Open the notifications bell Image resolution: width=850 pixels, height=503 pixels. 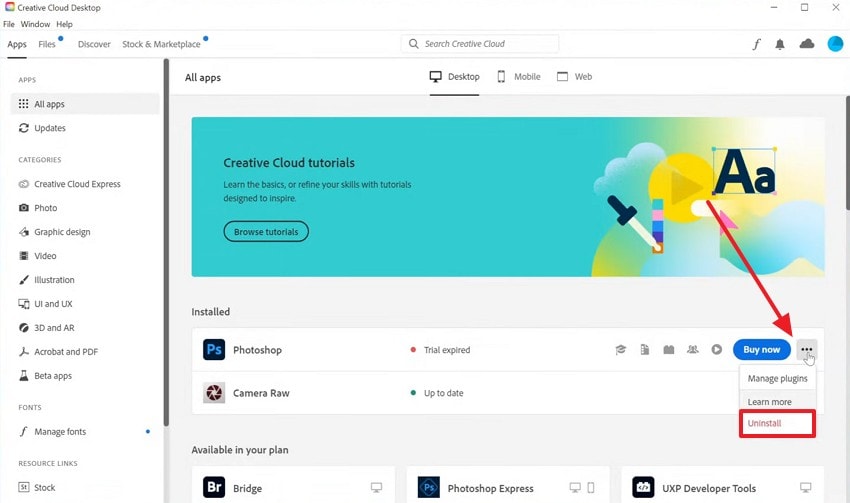coord(780,44)
